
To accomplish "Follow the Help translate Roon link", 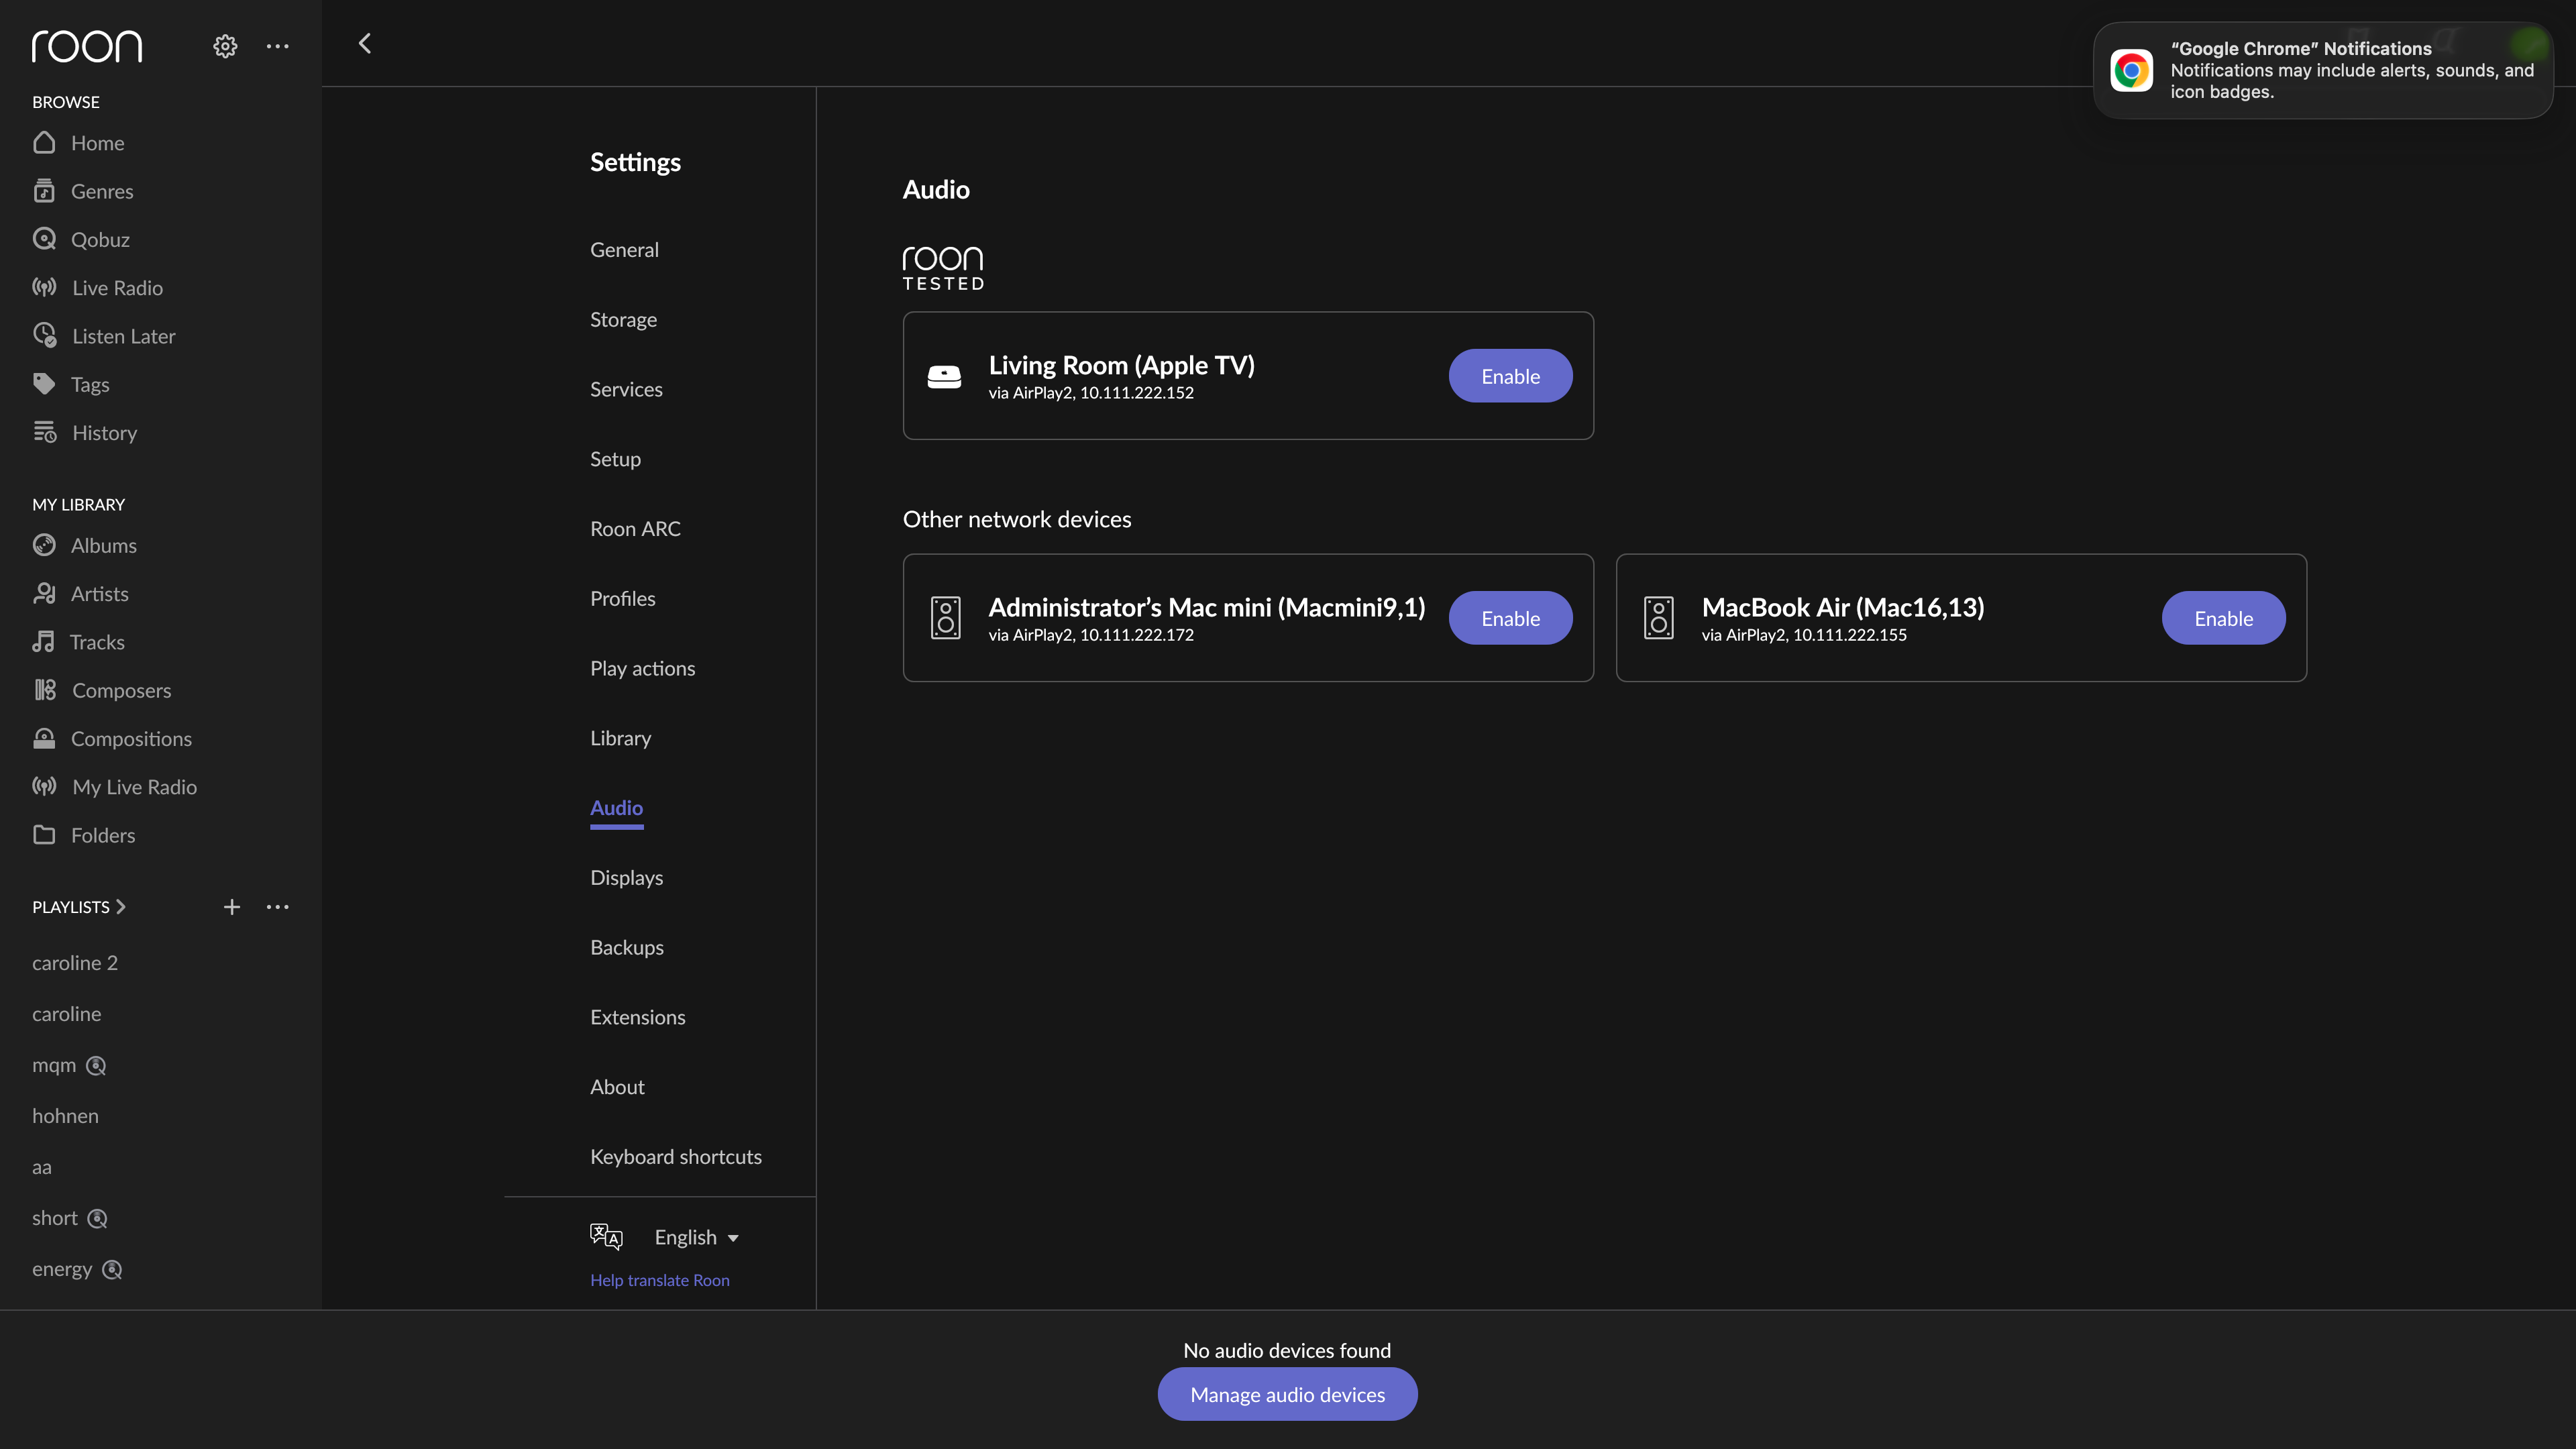I will pyautogui.click(x=659, y=1280).
